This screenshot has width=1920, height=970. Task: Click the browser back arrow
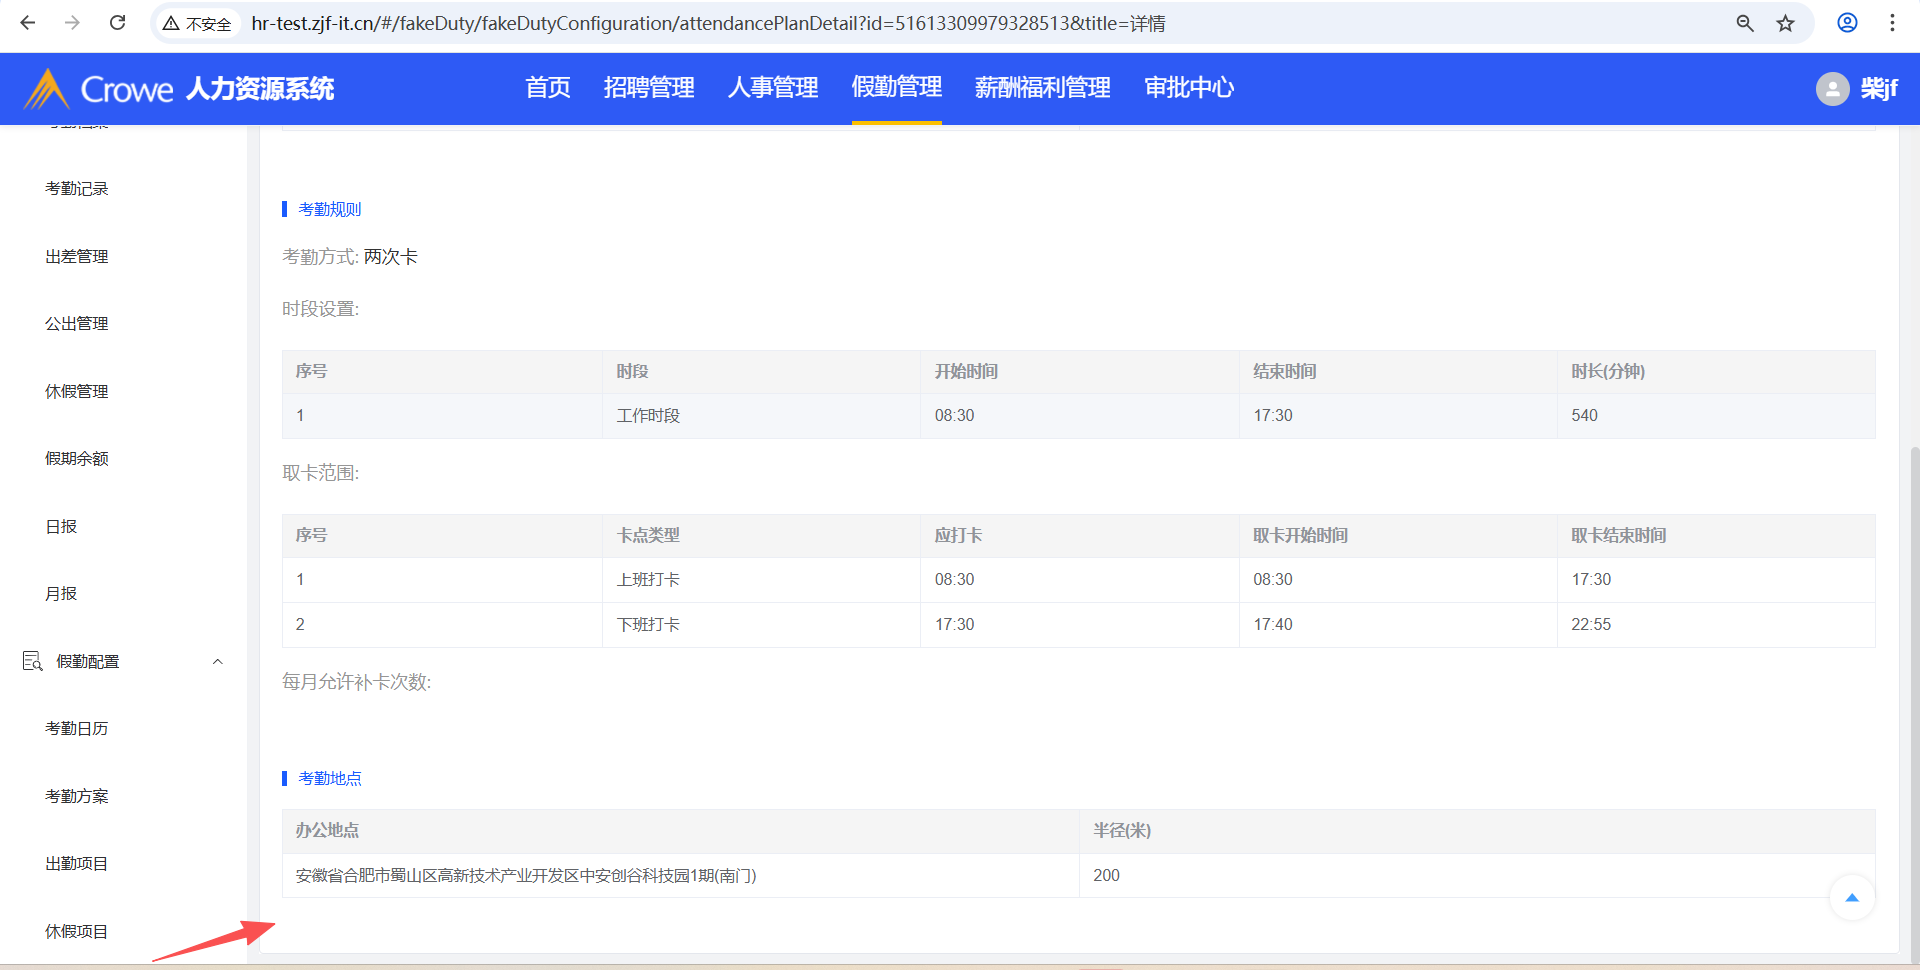coord(28,23)
